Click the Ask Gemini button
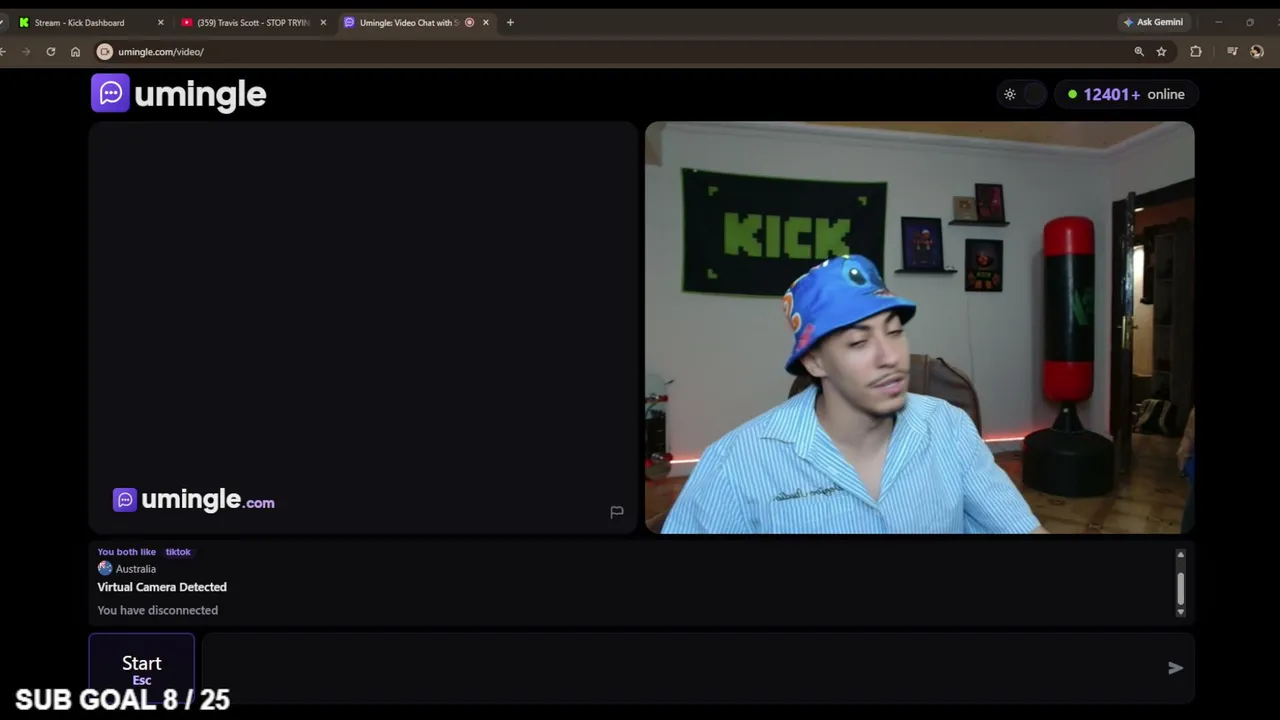This screenshot has width=1280, height=720. [1153, 22]
